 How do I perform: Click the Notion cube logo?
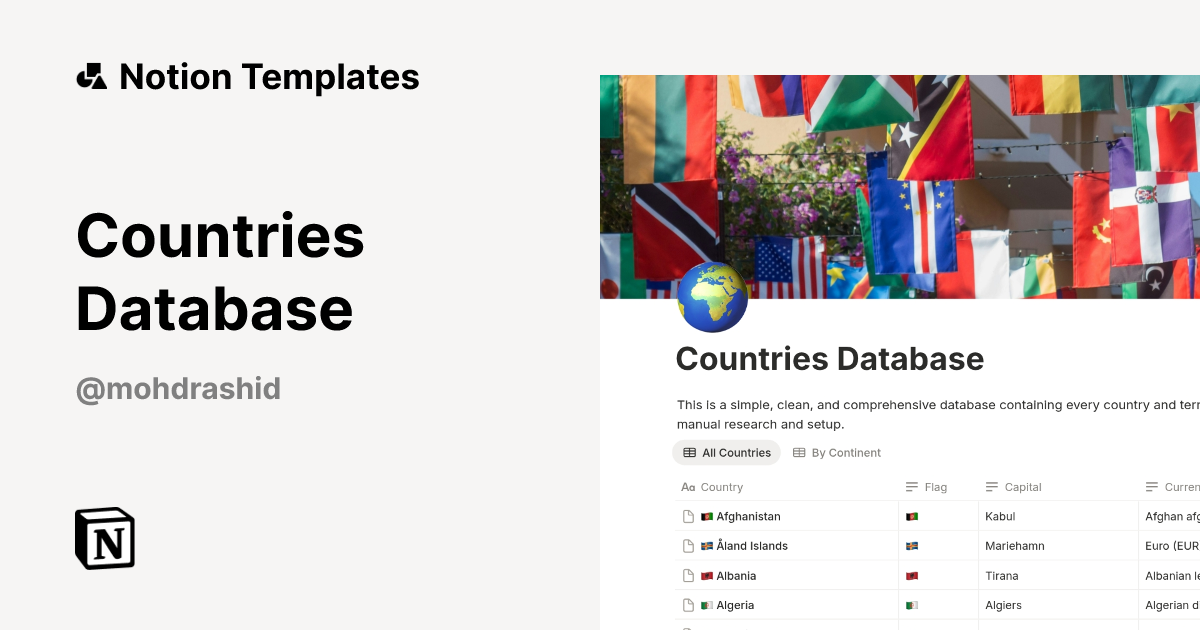[x=105, y=538]
